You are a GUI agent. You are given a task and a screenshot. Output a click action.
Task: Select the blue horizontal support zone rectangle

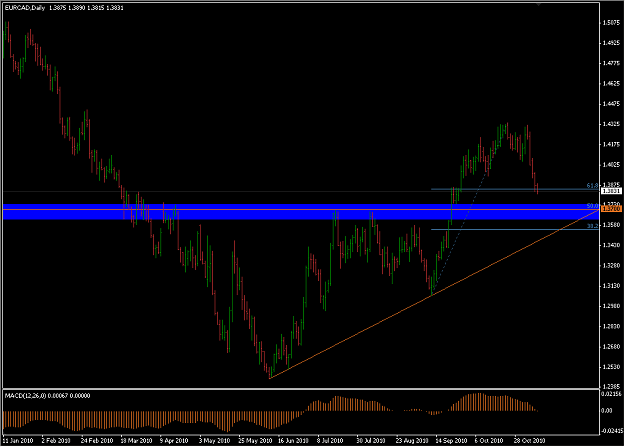click(x=301, y=212)
